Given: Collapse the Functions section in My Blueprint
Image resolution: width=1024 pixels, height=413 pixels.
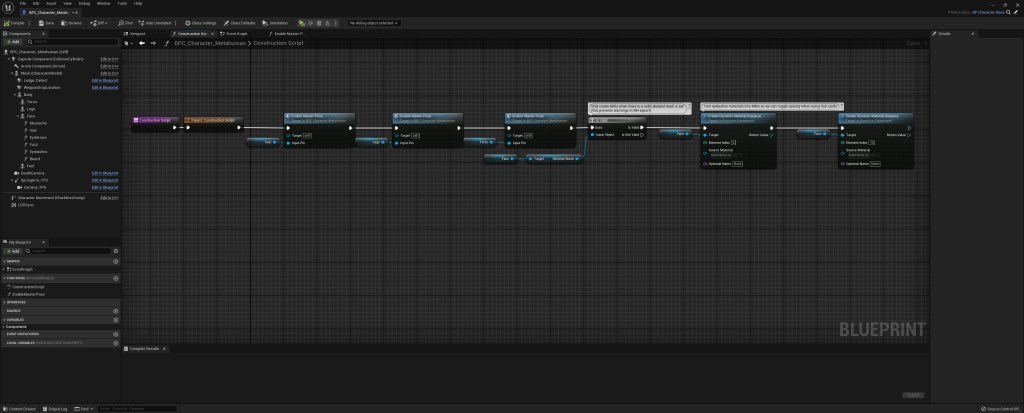Looking at the screenshot, I should 4,278.
